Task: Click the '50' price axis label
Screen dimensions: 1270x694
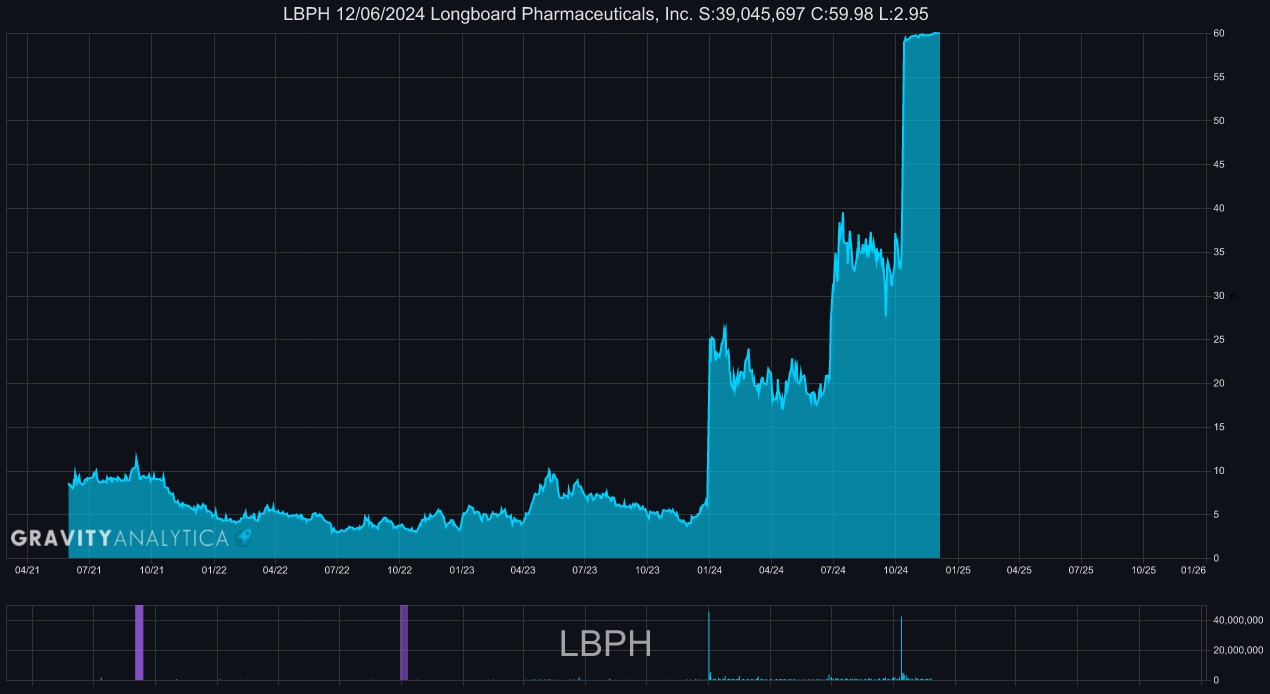Action: coord(1219,121)
